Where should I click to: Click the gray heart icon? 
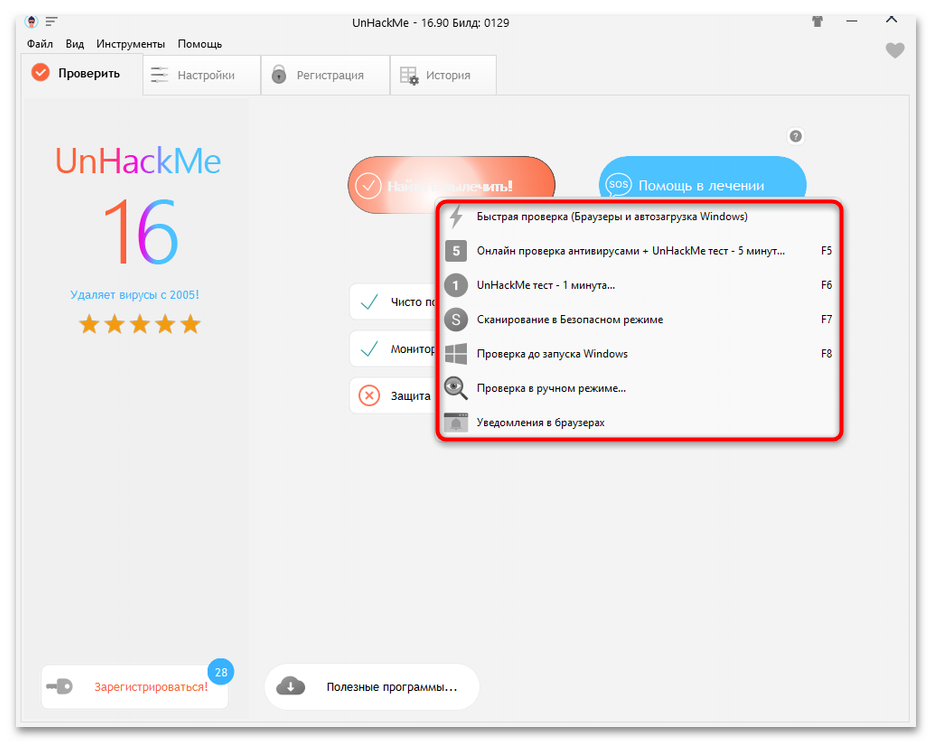[895, 51]
